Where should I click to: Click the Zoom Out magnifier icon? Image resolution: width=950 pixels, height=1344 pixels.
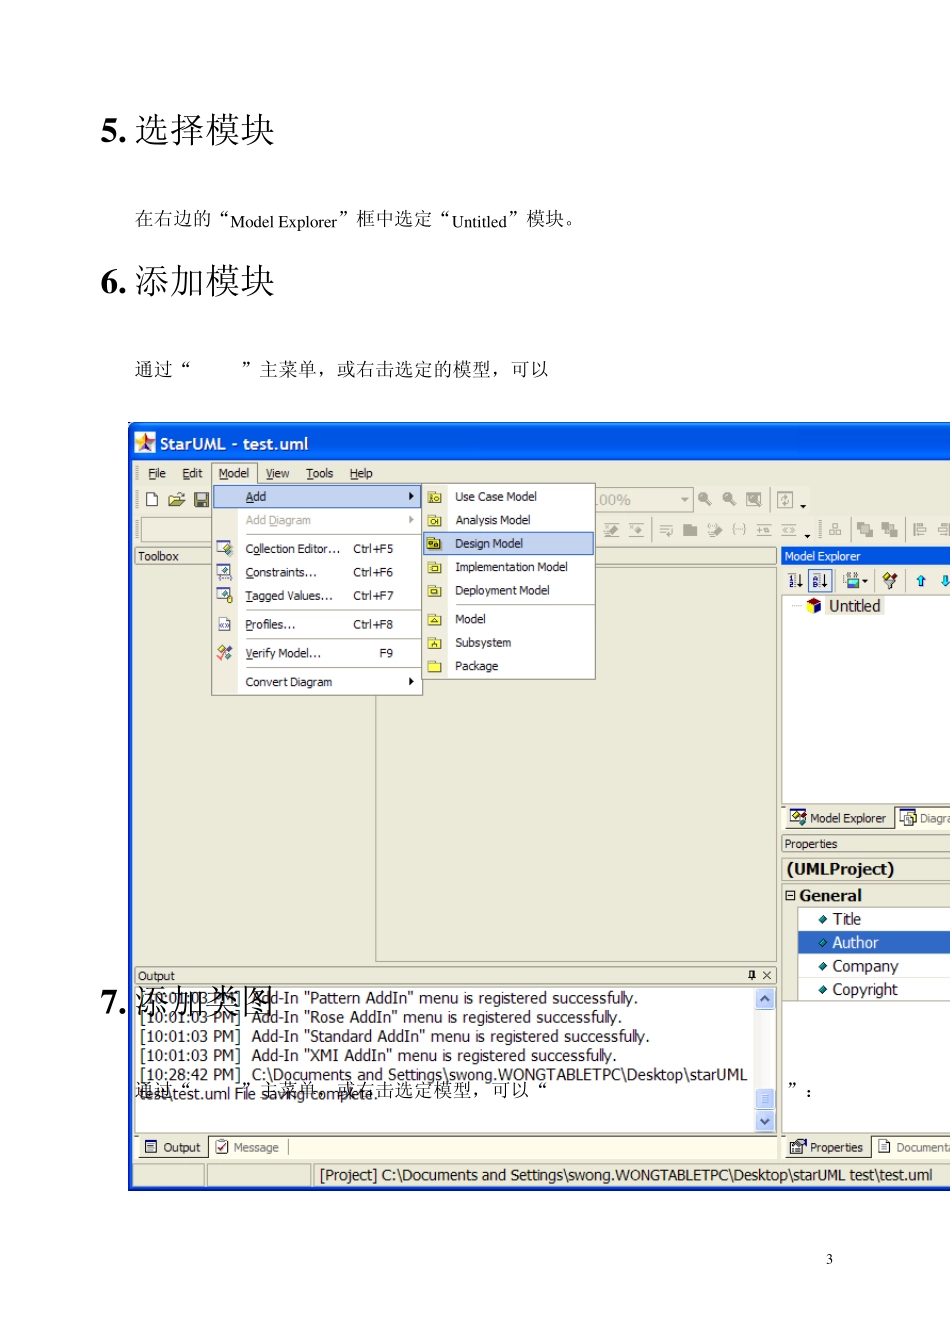tap(729, 500)
